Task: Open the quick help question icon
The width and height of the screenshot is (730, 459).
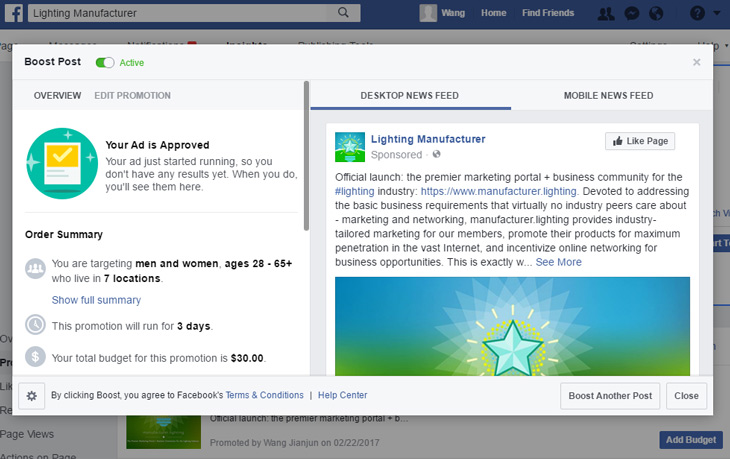Action: click(697, 13)
